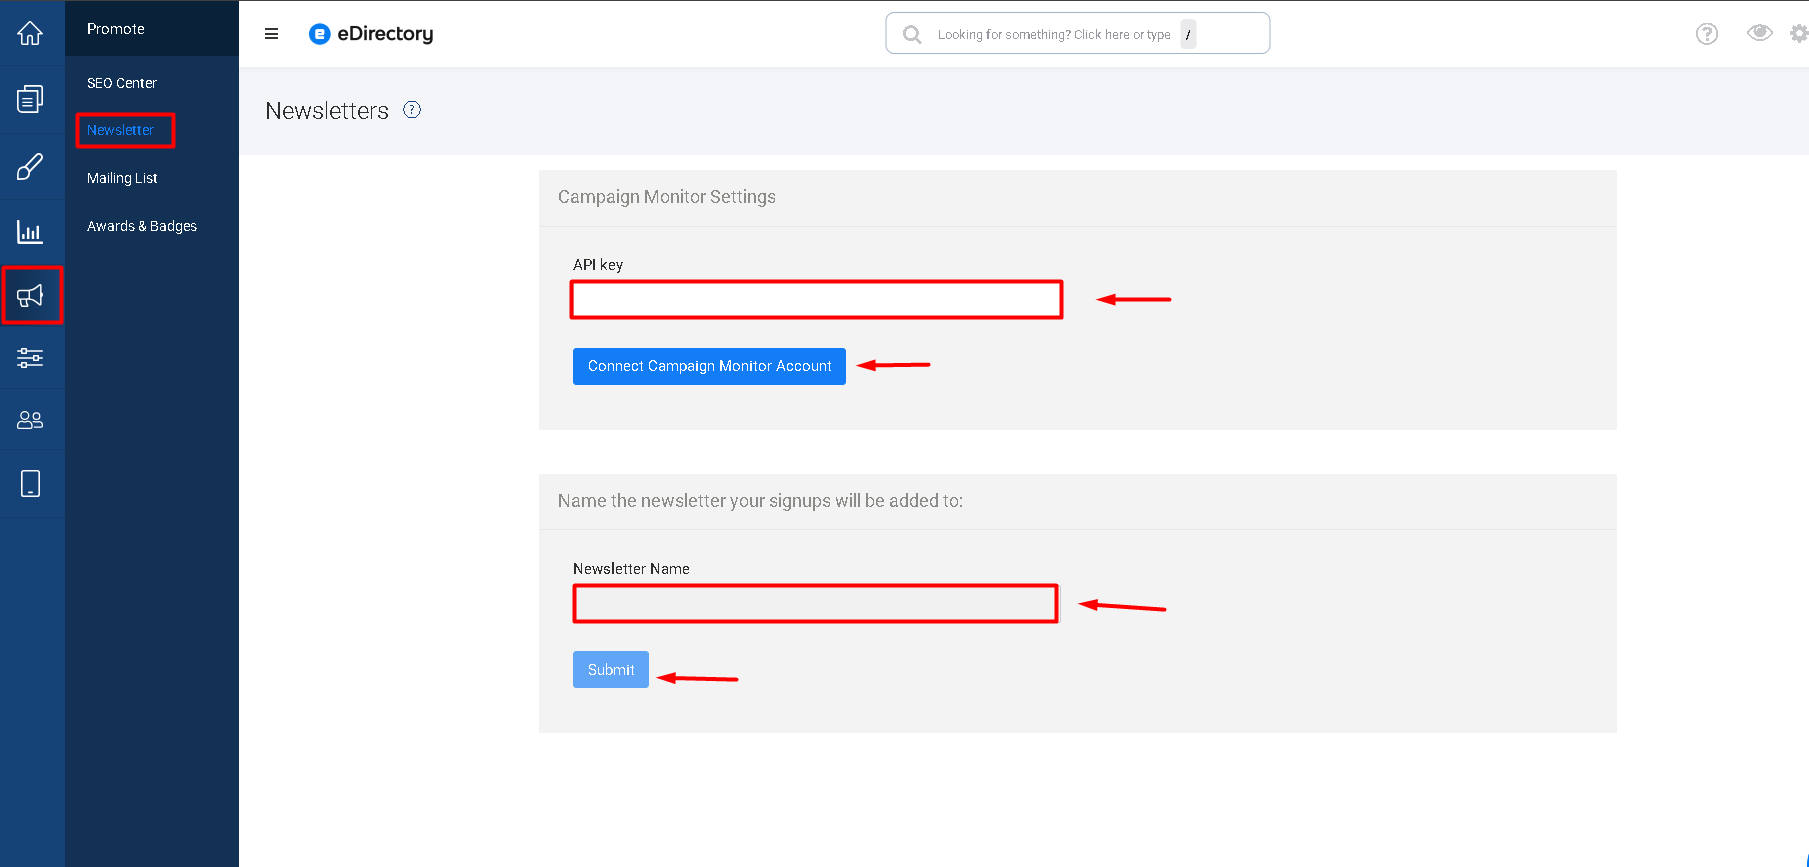Click the 'Name the newsletter your signups' heading
Image resolution: width=1809 pixels, height=867 pixels.
pos(760,501)
